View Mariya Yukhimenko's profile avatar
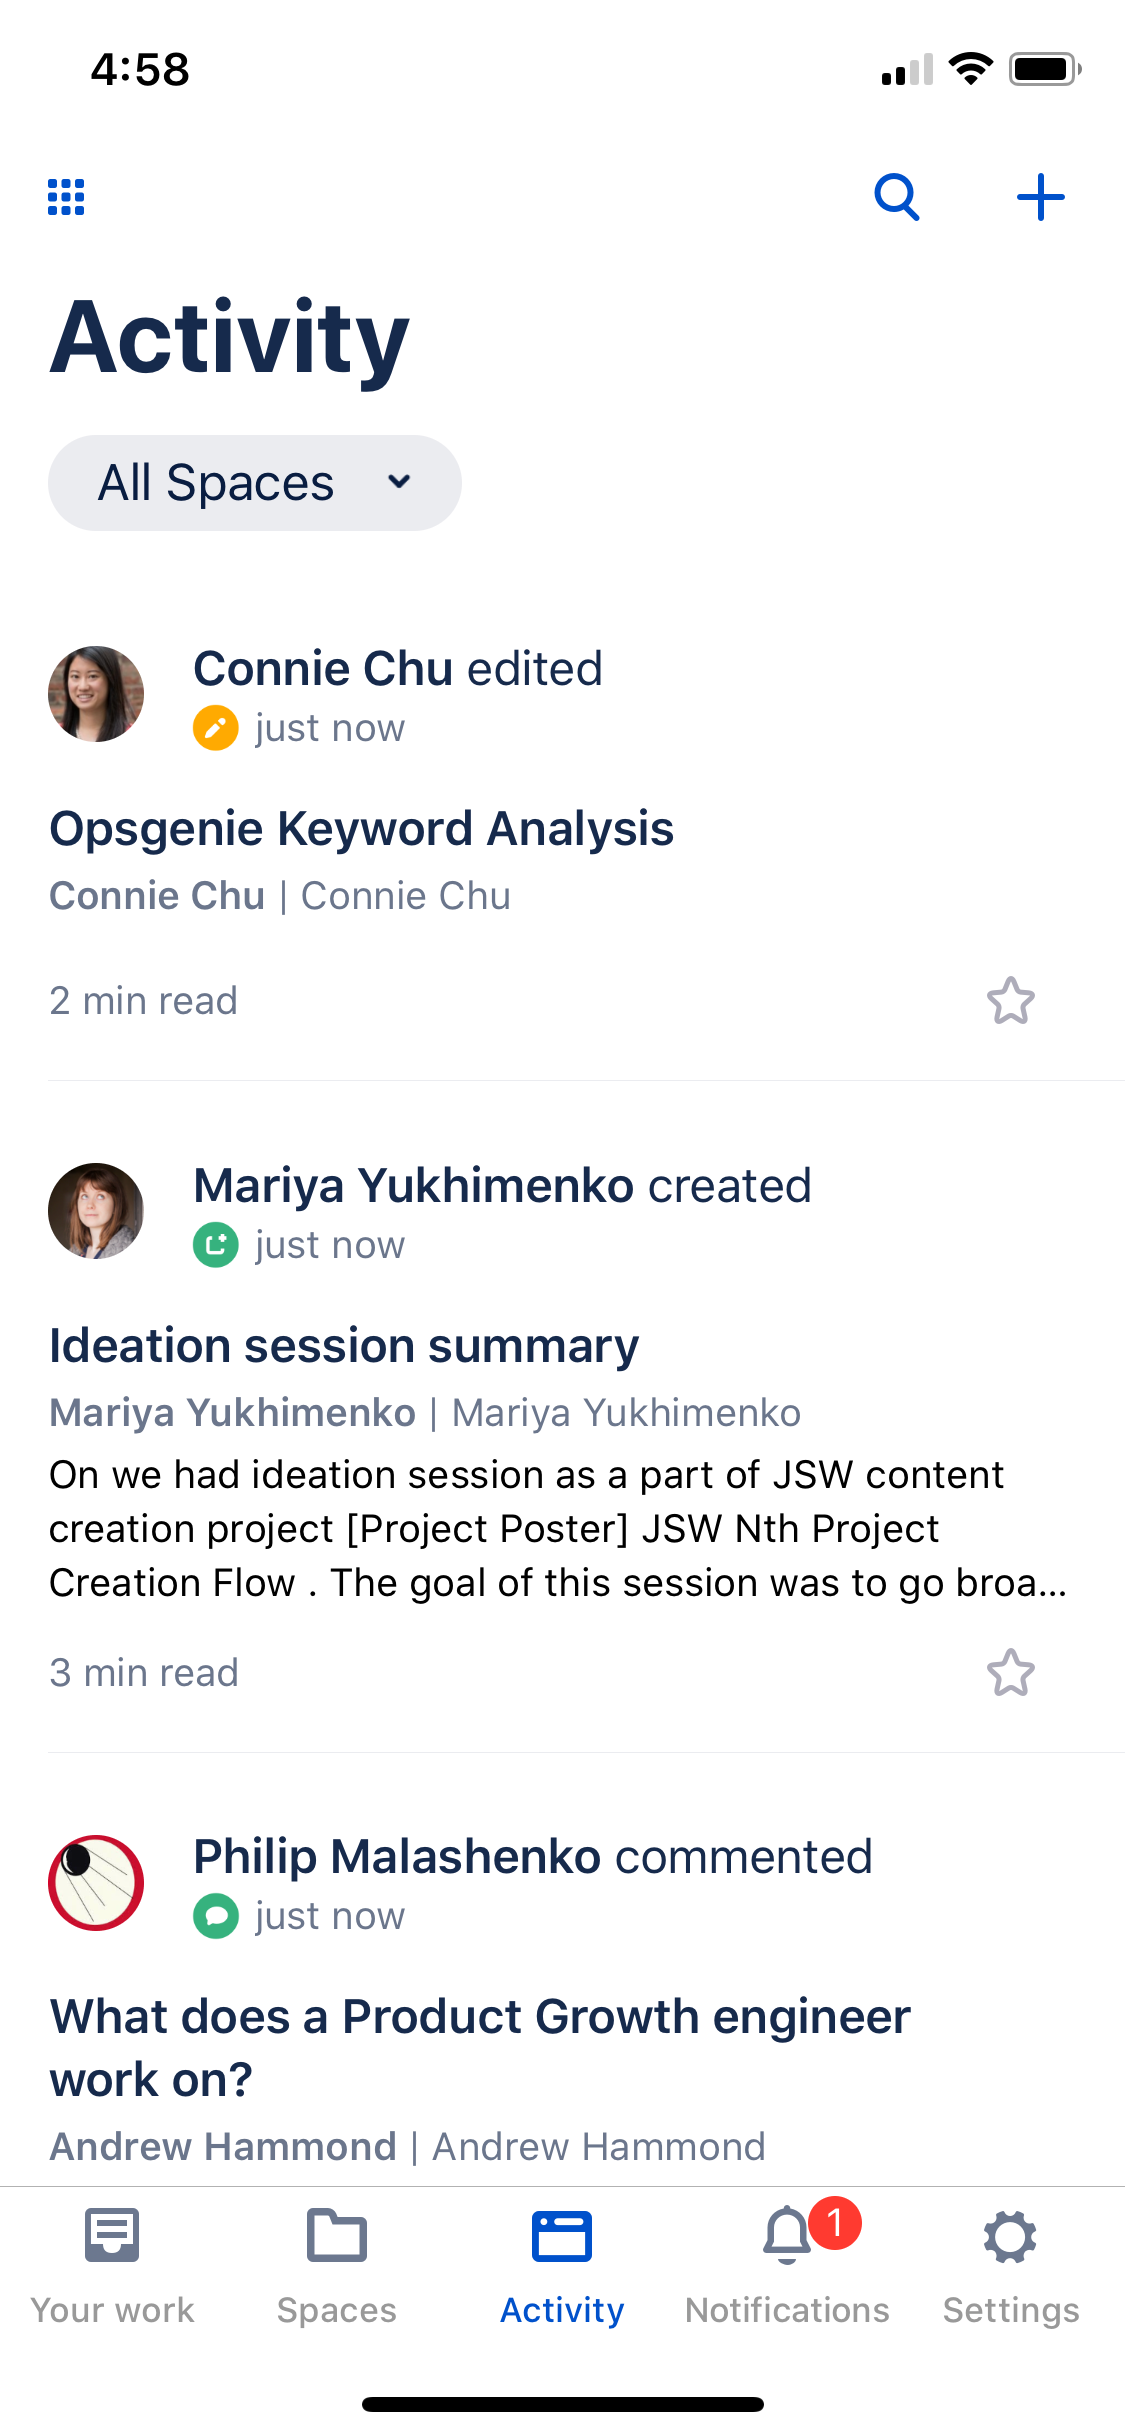Viewport: 1125px width, 2436px height. point(96,1211)
